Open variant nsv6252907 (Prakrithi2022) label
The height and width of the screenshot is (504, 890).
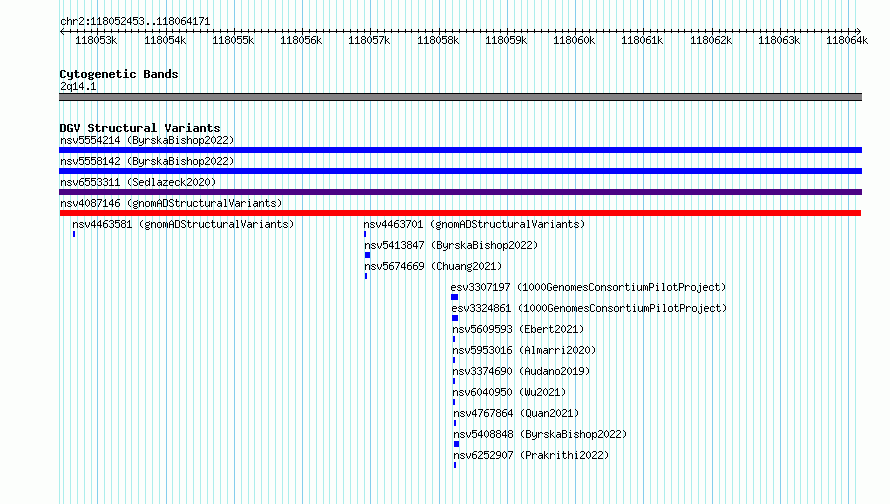pyautogui.click(x=531, y=456)
